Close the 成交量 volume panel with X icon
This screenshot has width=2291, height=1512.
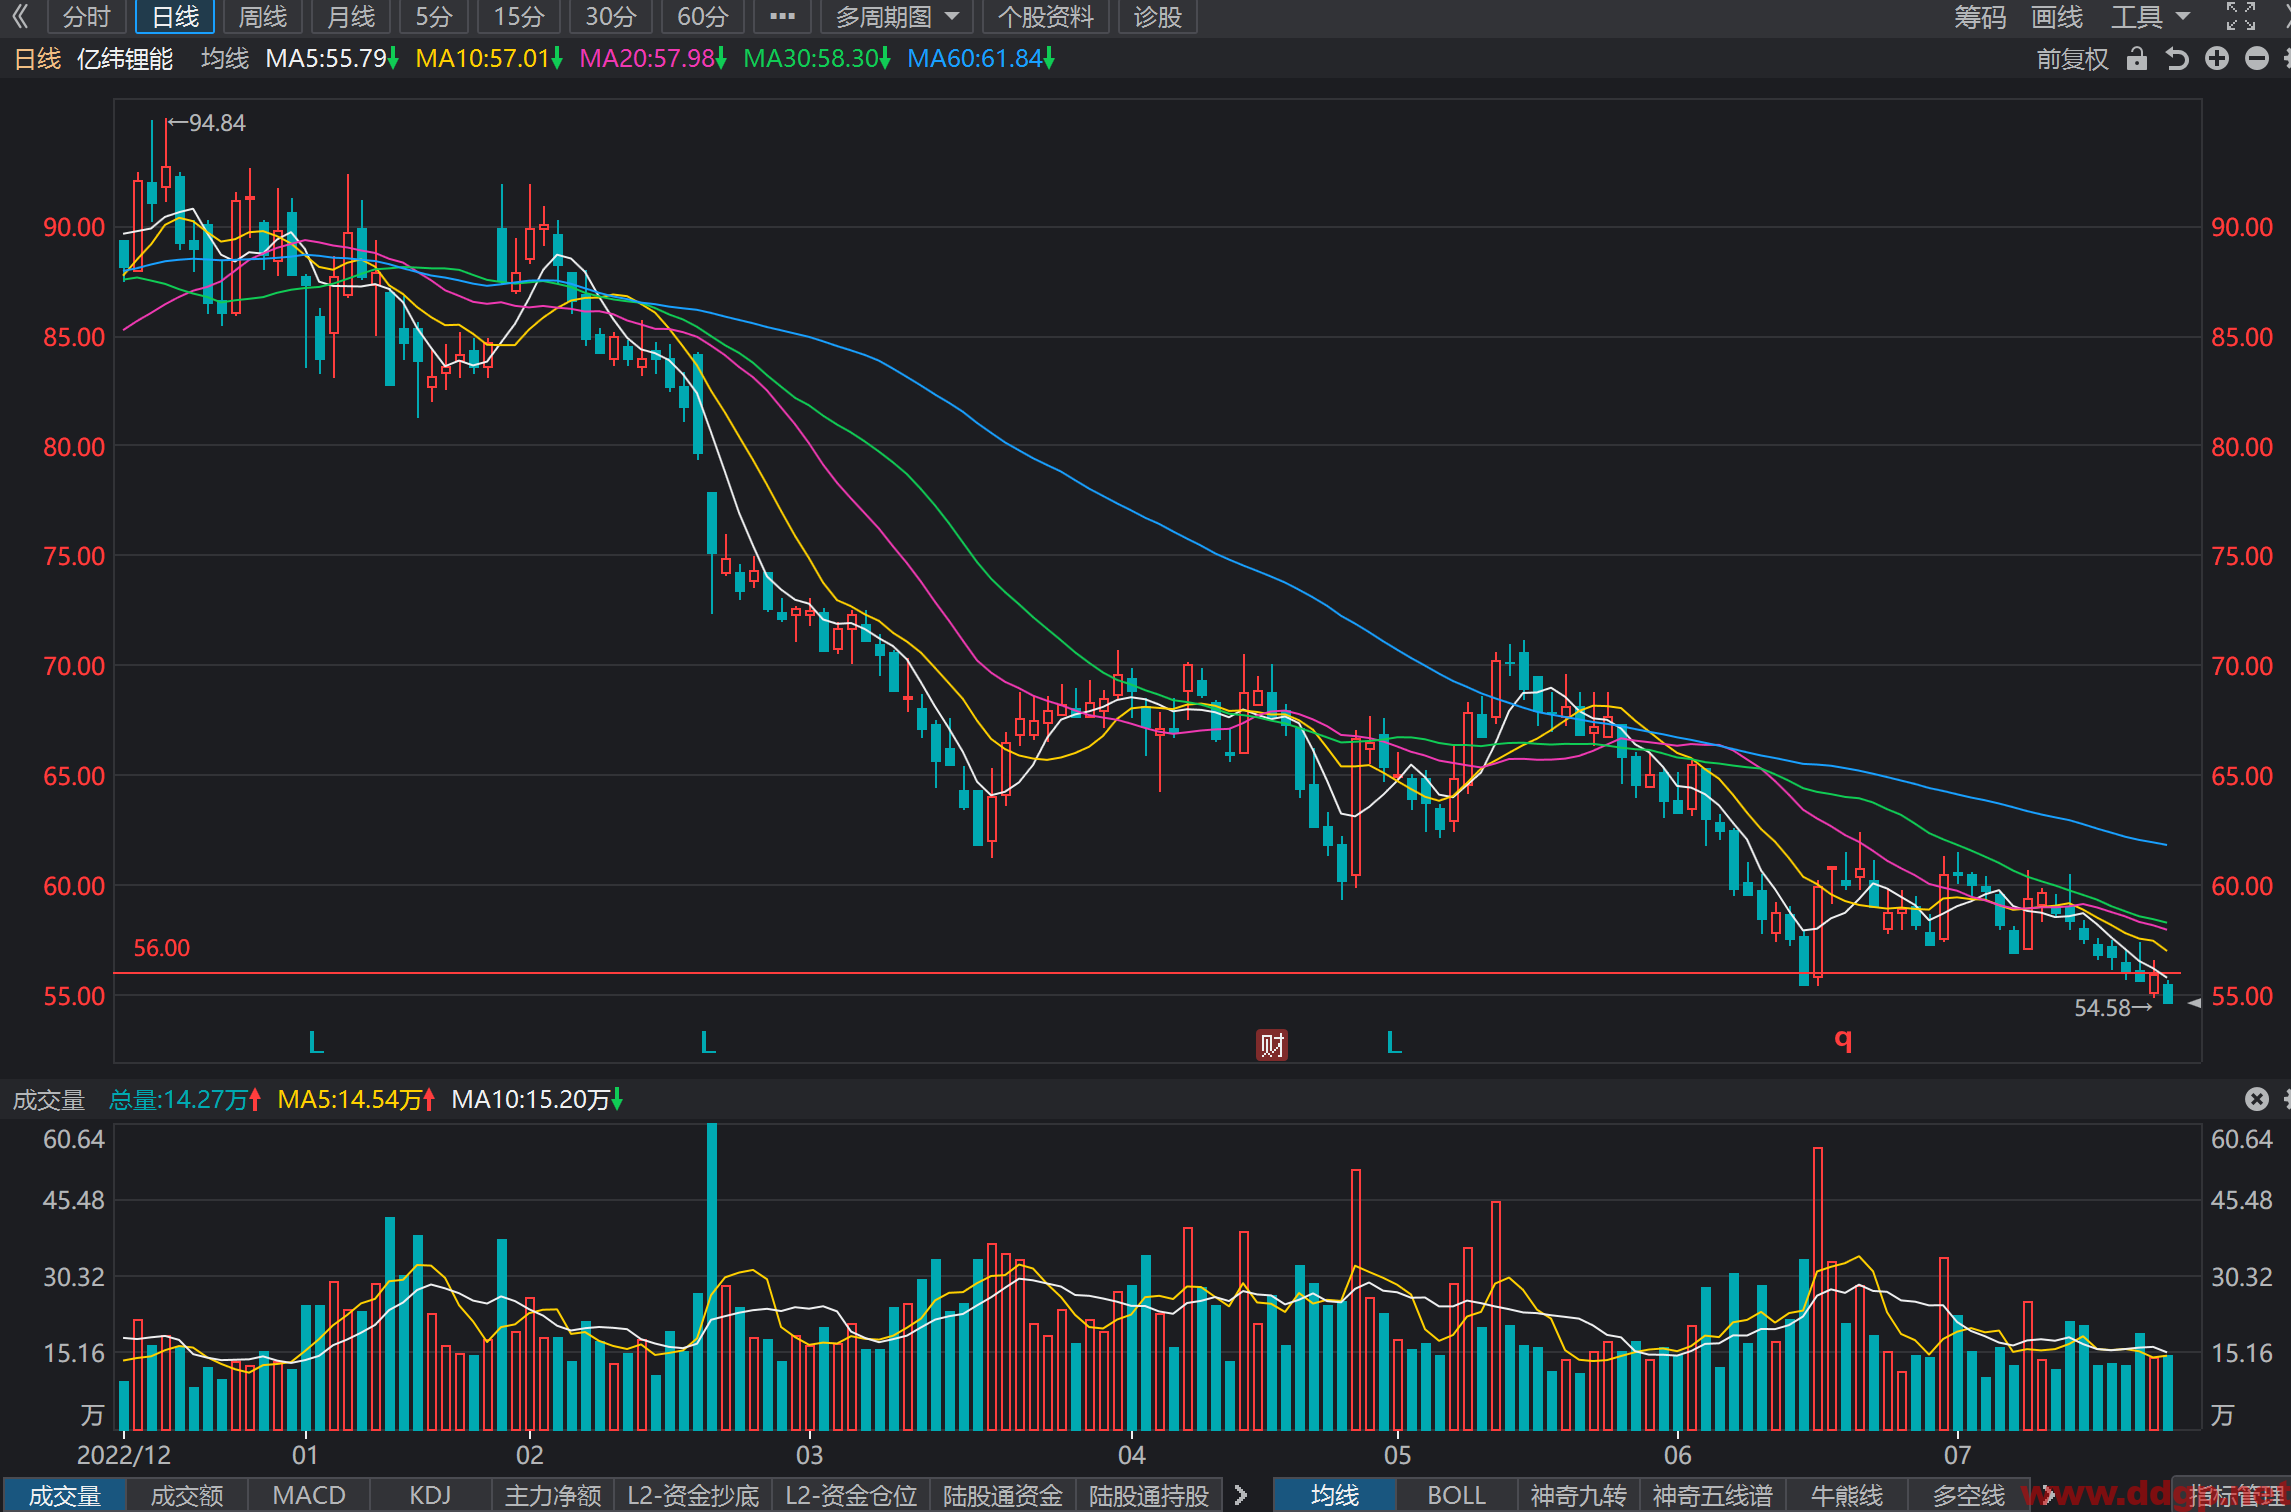(2257, 1099)
